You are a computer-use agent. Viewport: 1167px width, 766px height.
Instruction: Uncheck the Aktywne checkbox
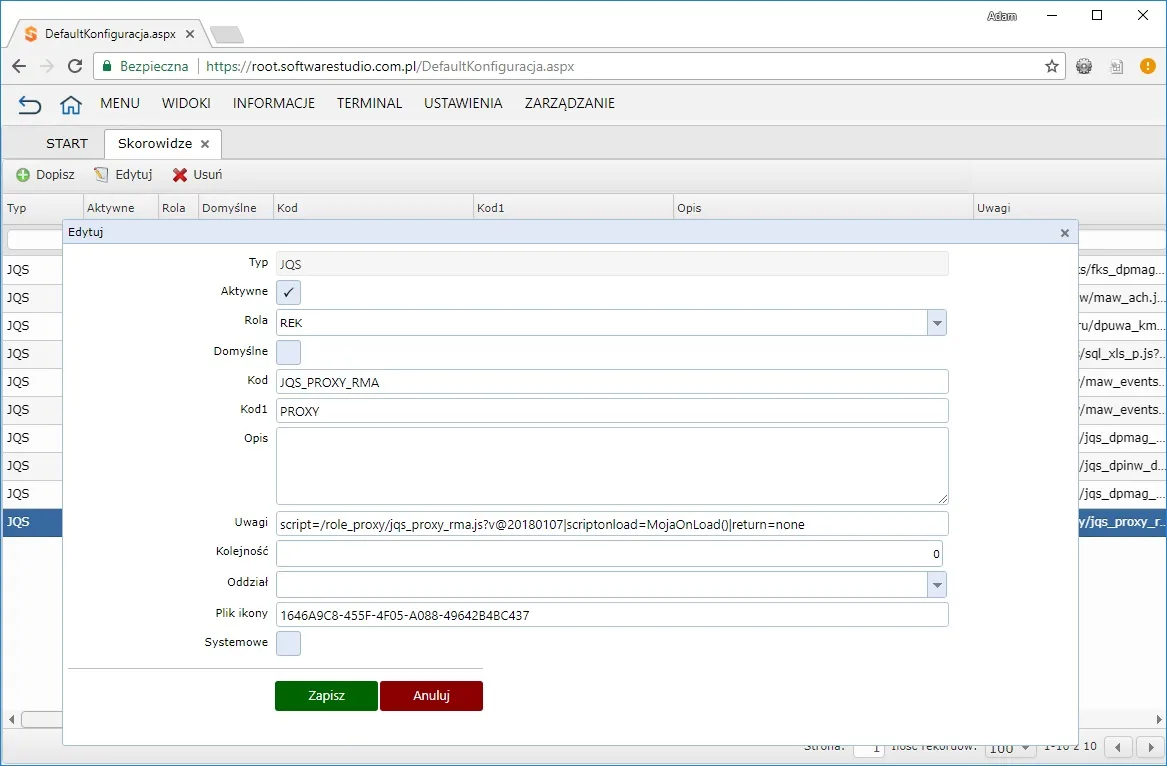point(289,293)
